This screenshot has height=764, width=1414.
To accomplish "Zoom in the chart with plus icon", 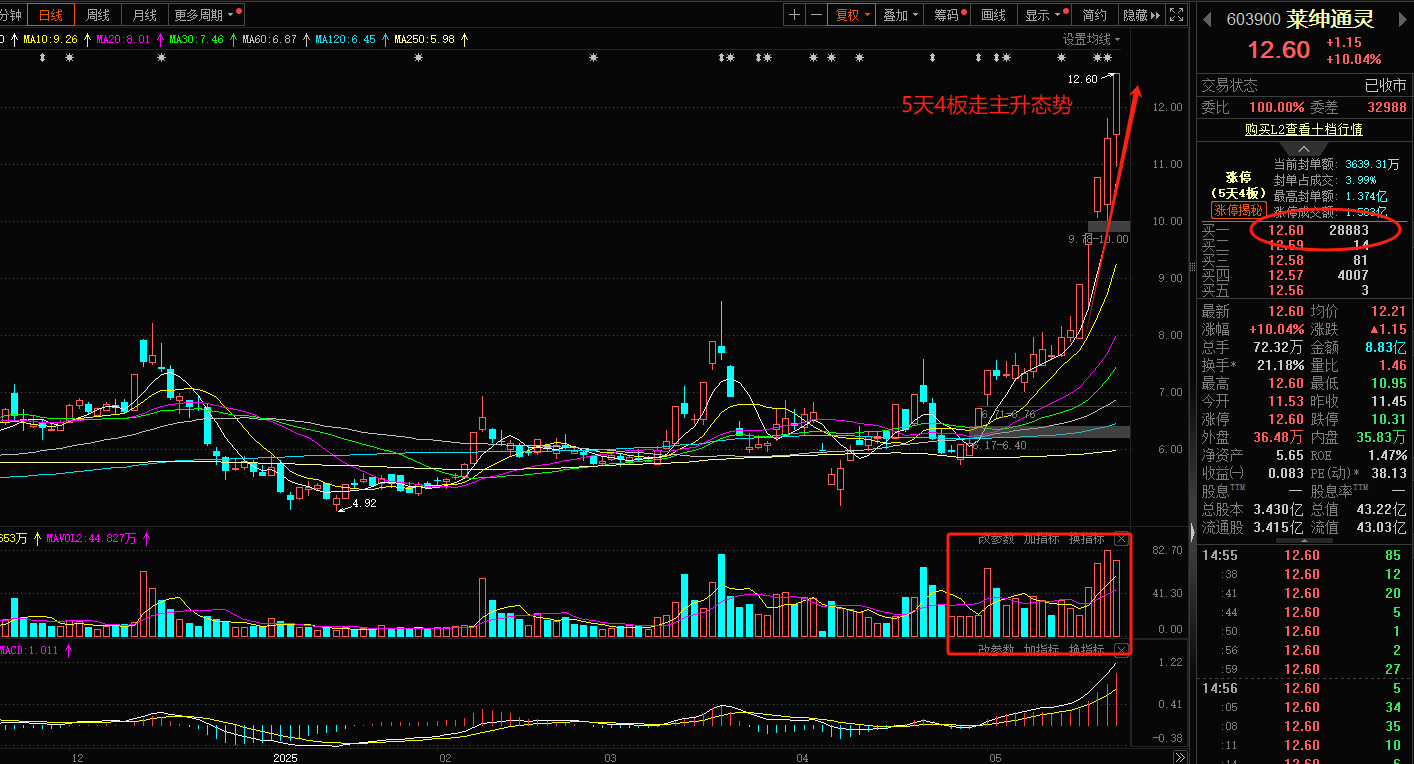I will (794, 15).
